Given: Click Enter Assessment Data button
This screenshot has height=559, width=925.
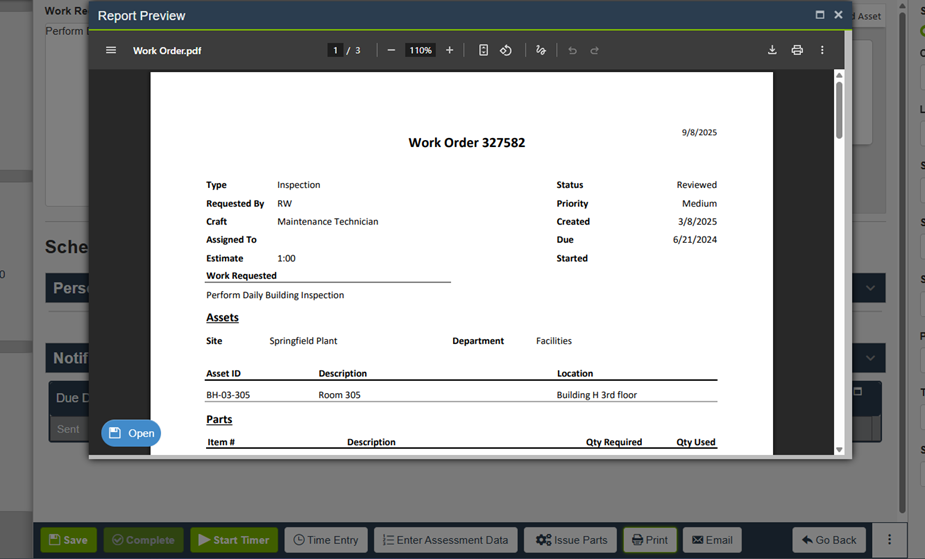Looking at the screenshot, I should (x=445, y=540).
